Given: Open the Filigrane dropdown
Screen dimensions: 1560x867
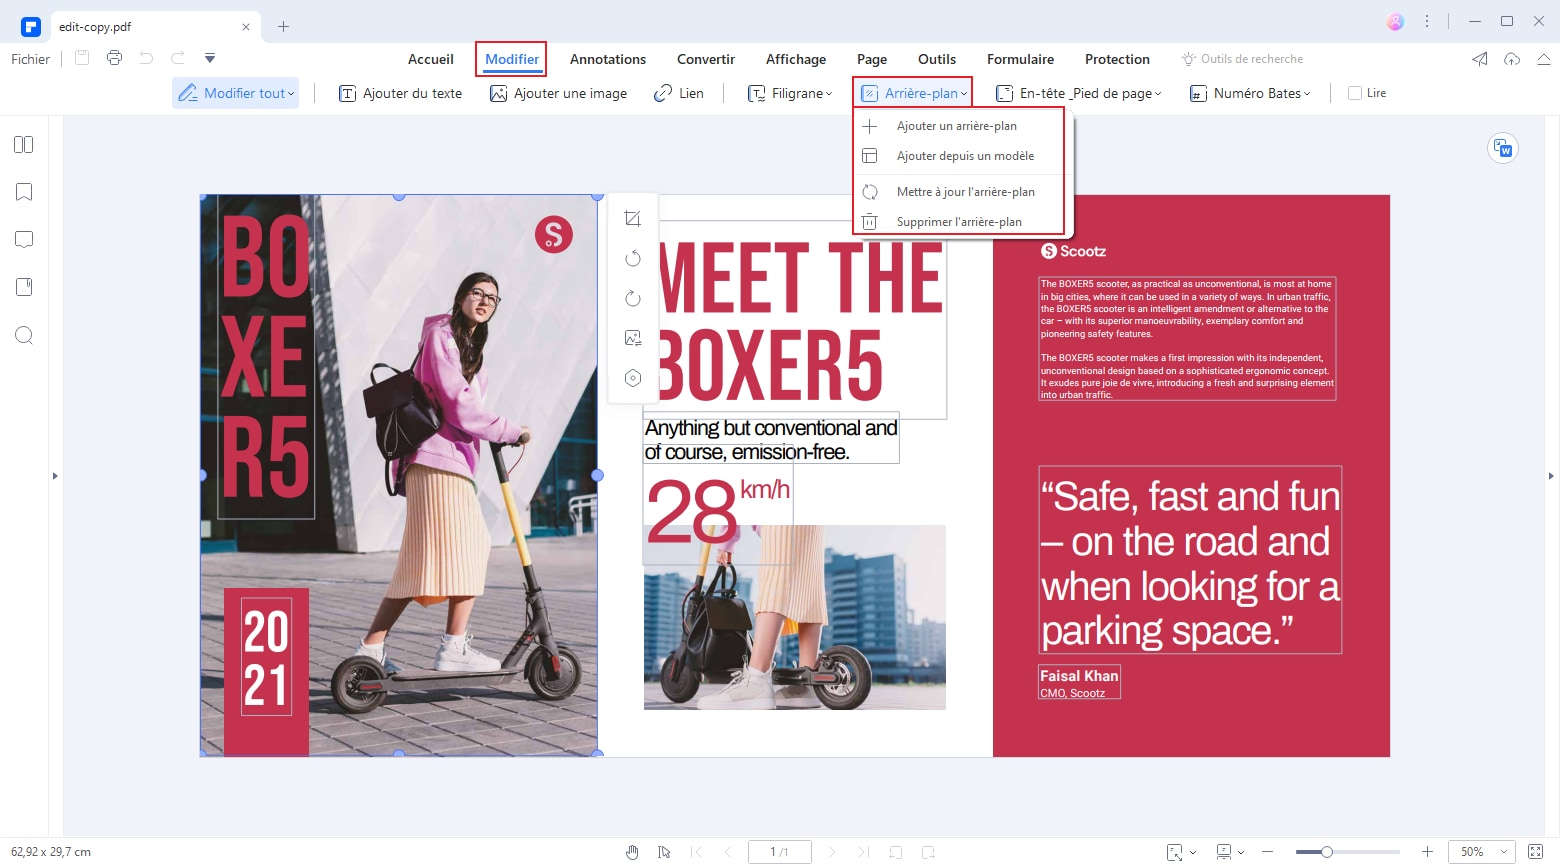Looking at the screenshot, I should [790, 93].
